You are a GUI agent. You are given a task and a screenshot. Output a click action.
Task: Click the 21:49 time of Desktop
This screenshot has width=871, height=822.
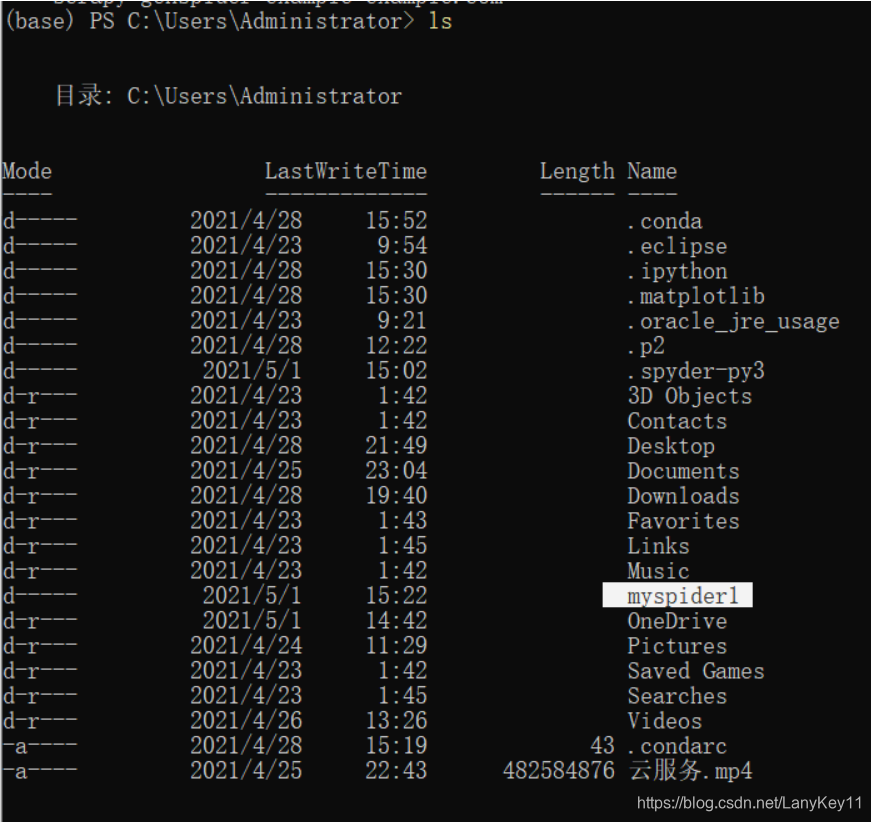[396, 446]
